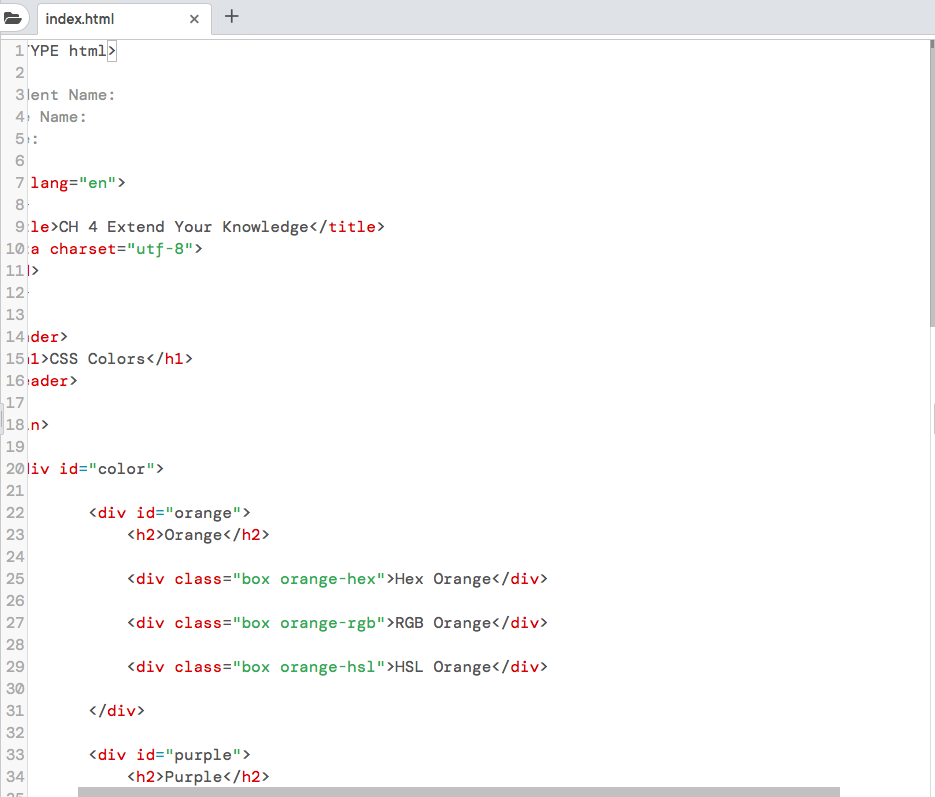The image size is (935, 797).
Task: Click the closing div tag on line 31
Action: pos(118,710)
